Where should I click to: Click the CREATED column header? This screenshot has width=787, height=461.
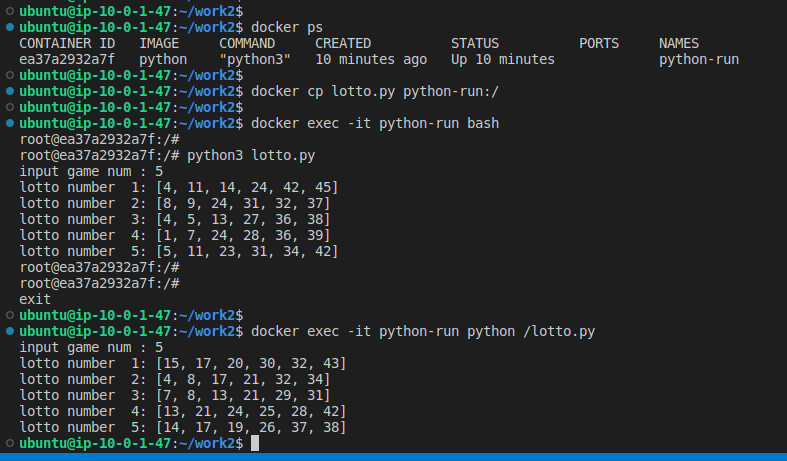pos(343,43)
